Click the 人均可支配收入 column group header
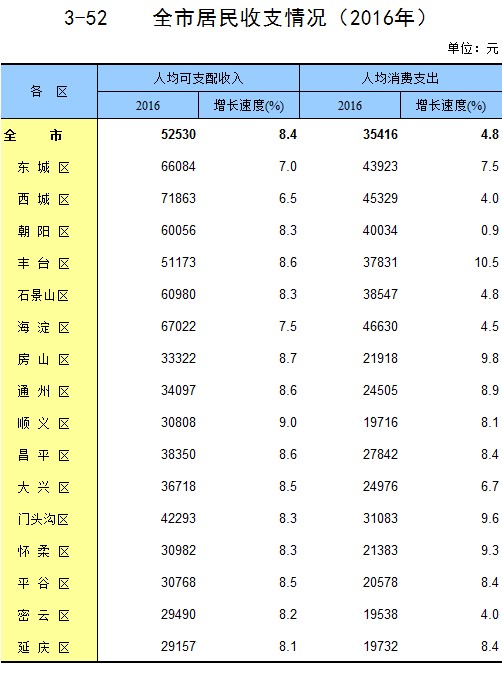 [x=198, y=78]
